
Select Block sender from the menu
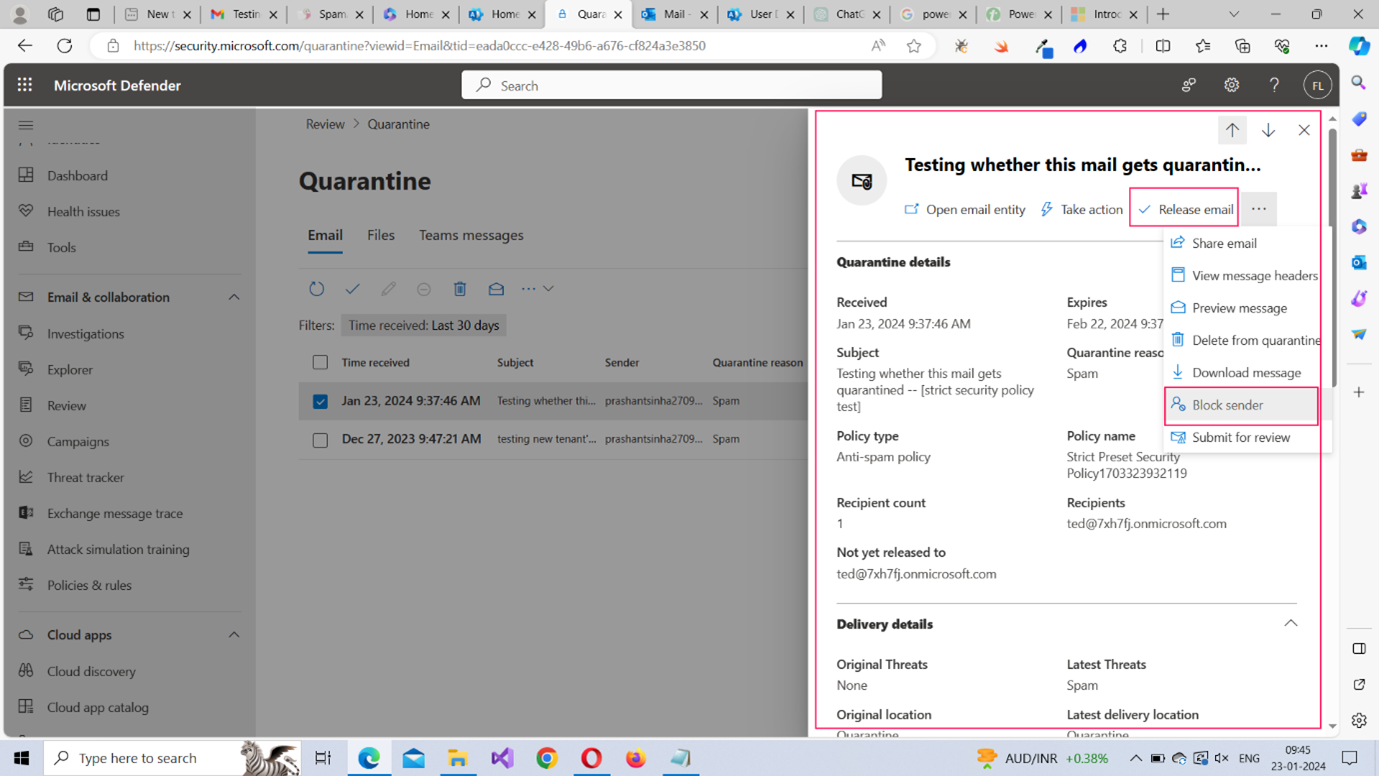tap(1227, 405)
